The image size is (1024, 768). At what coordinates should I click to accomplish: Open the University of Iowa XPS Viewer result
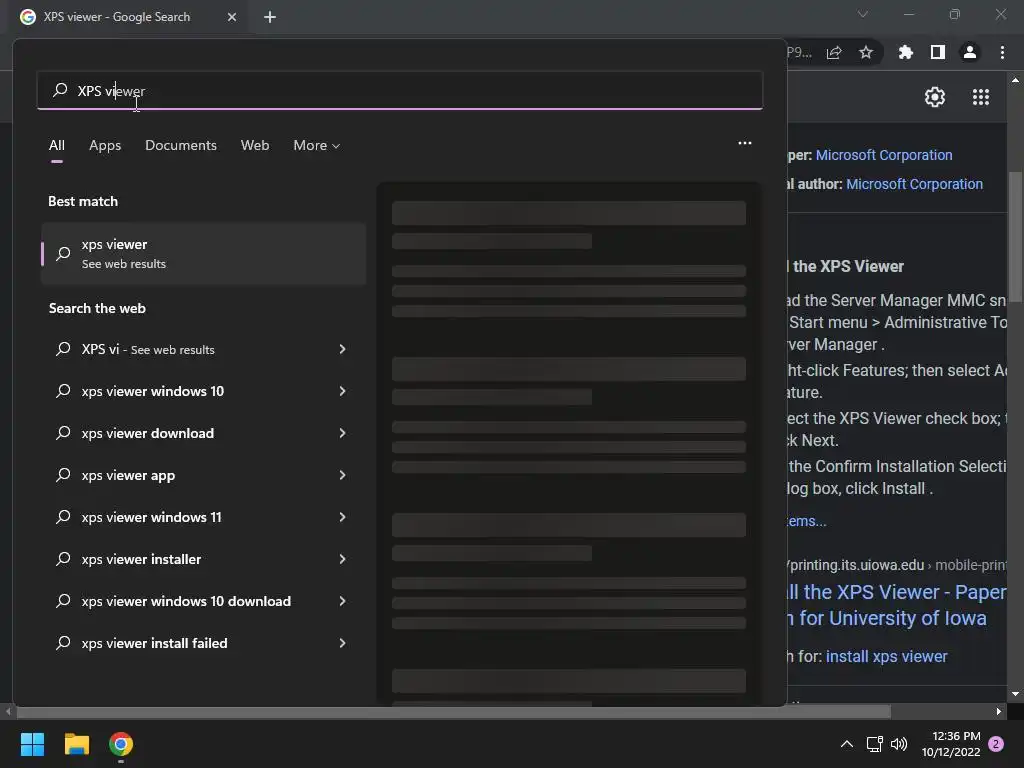coord(896,605)
